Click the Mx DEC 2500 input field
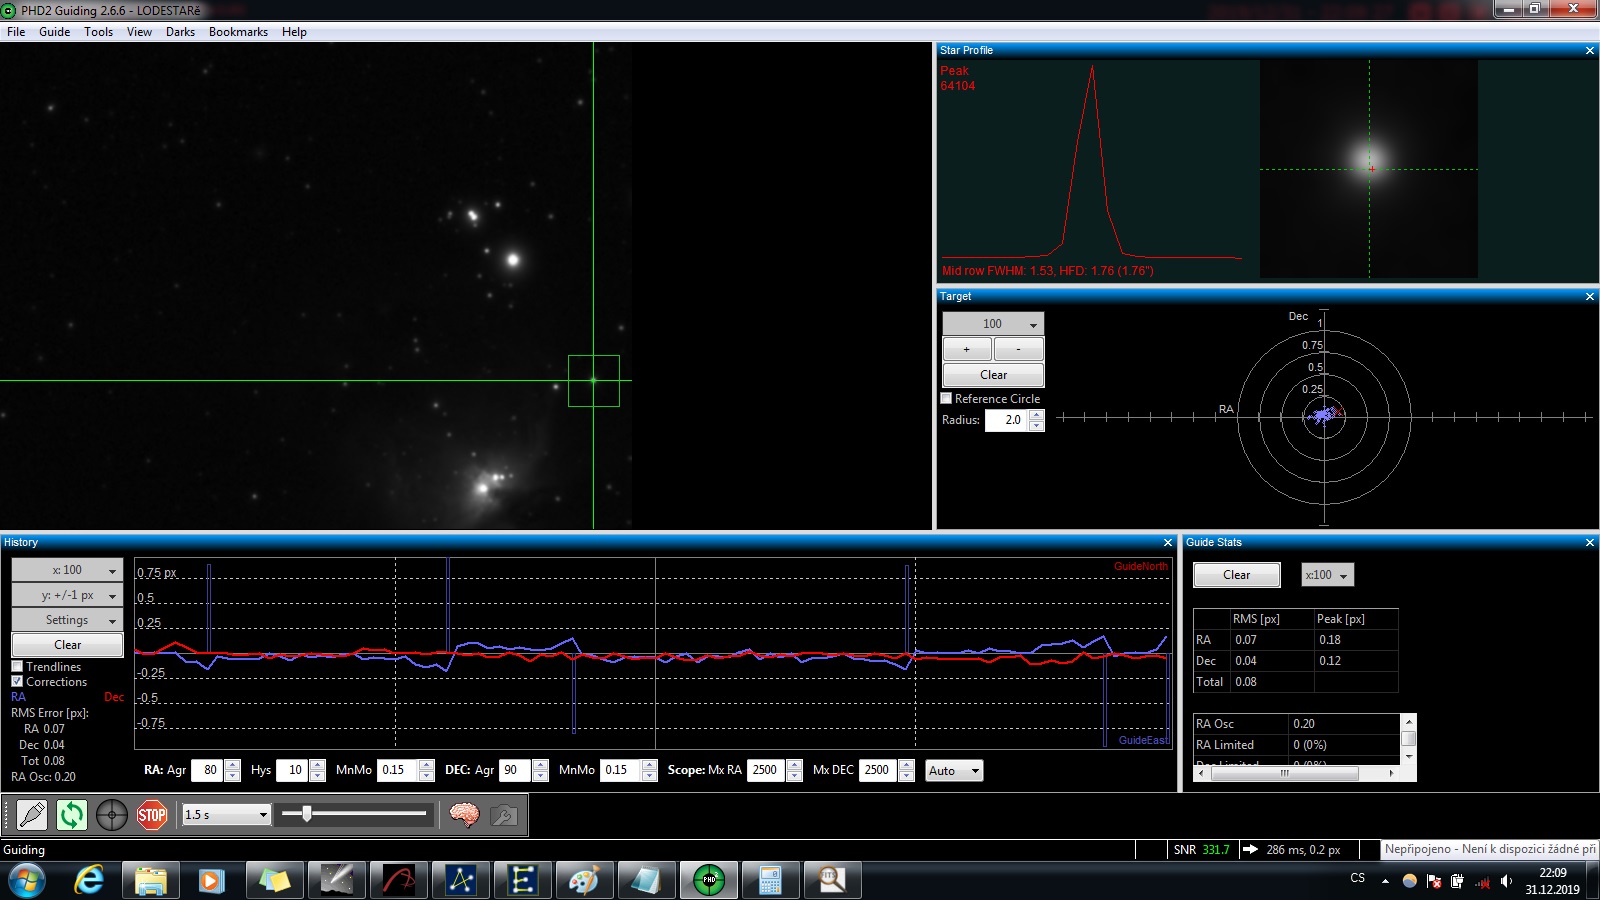The height and width of the screenshot is (900, 1600). (877, 770)
